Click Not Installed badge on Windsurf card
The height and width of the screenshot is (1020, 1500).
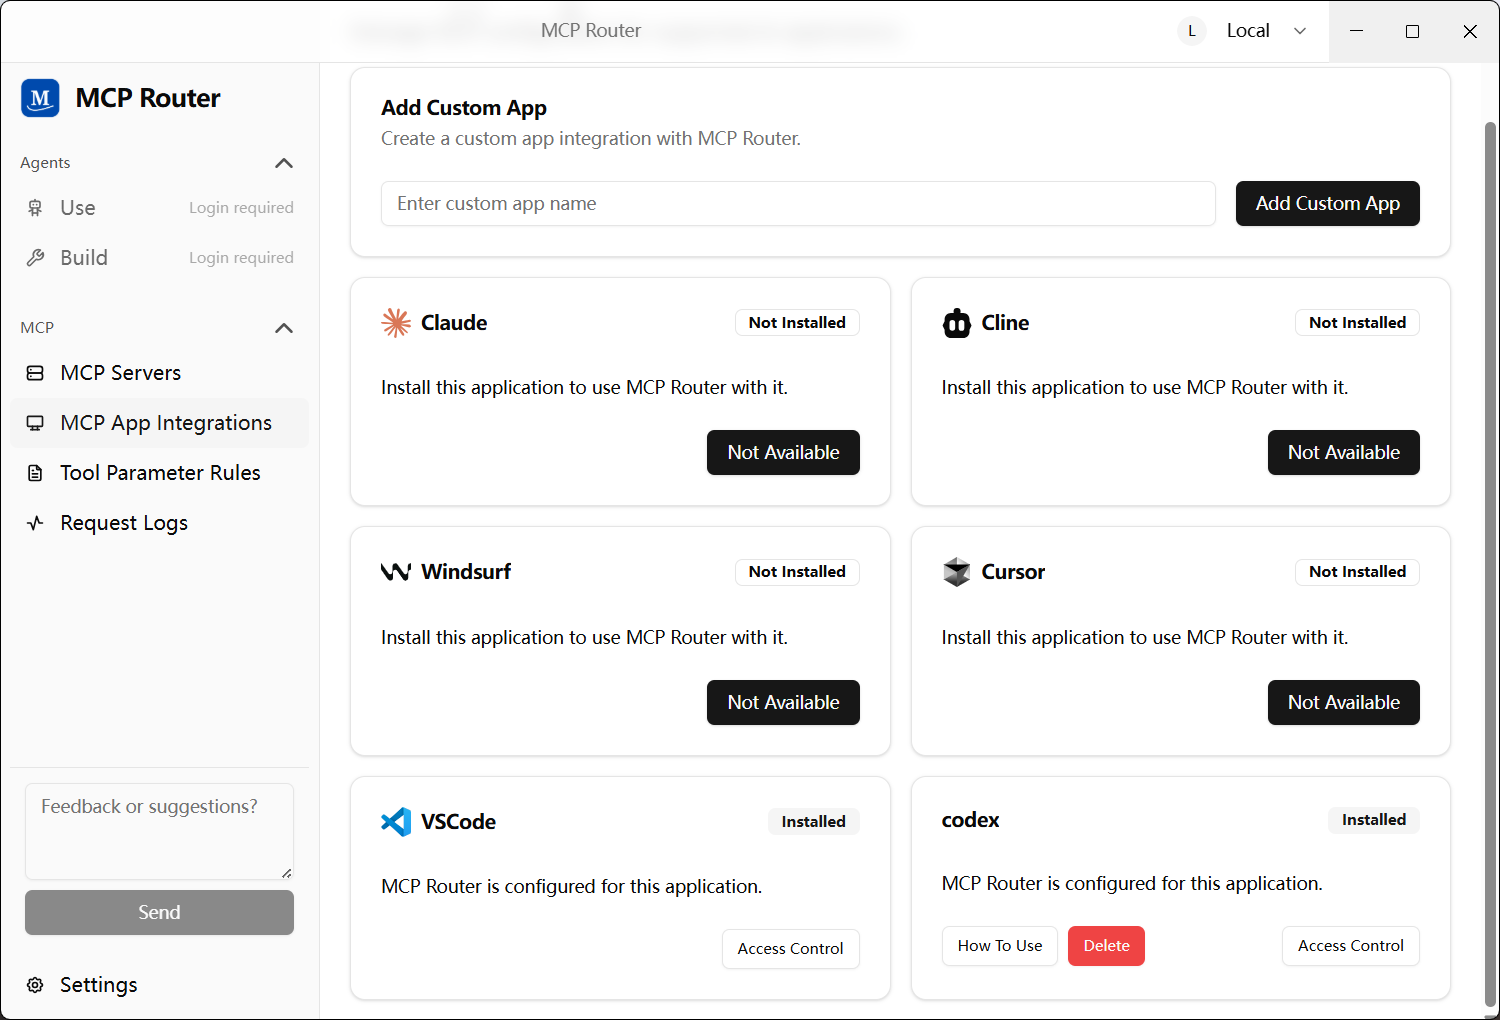pos(797,572)
